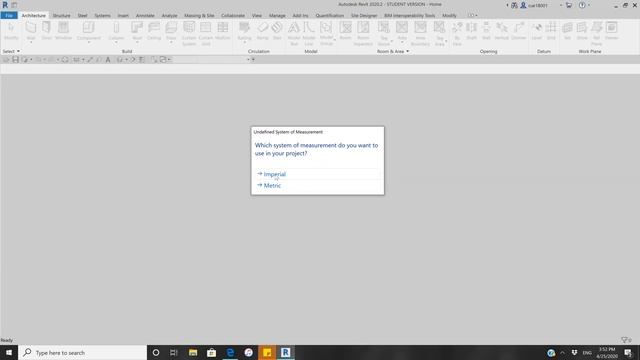Open the View ribbon tab
The image size is (640, 360).
(x=257, y=16)
